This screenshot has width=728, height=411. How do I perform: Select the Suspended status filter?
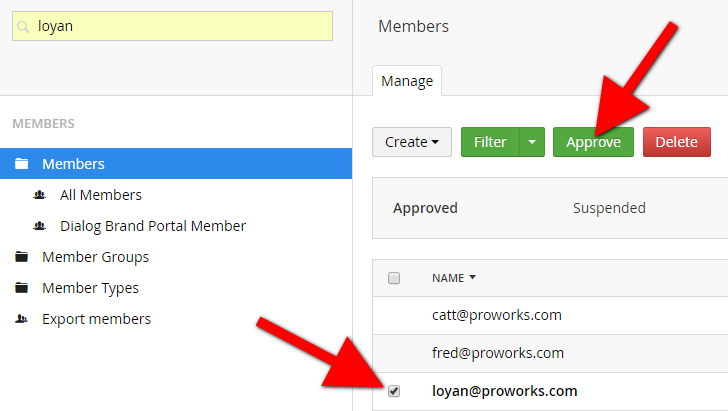608,208
